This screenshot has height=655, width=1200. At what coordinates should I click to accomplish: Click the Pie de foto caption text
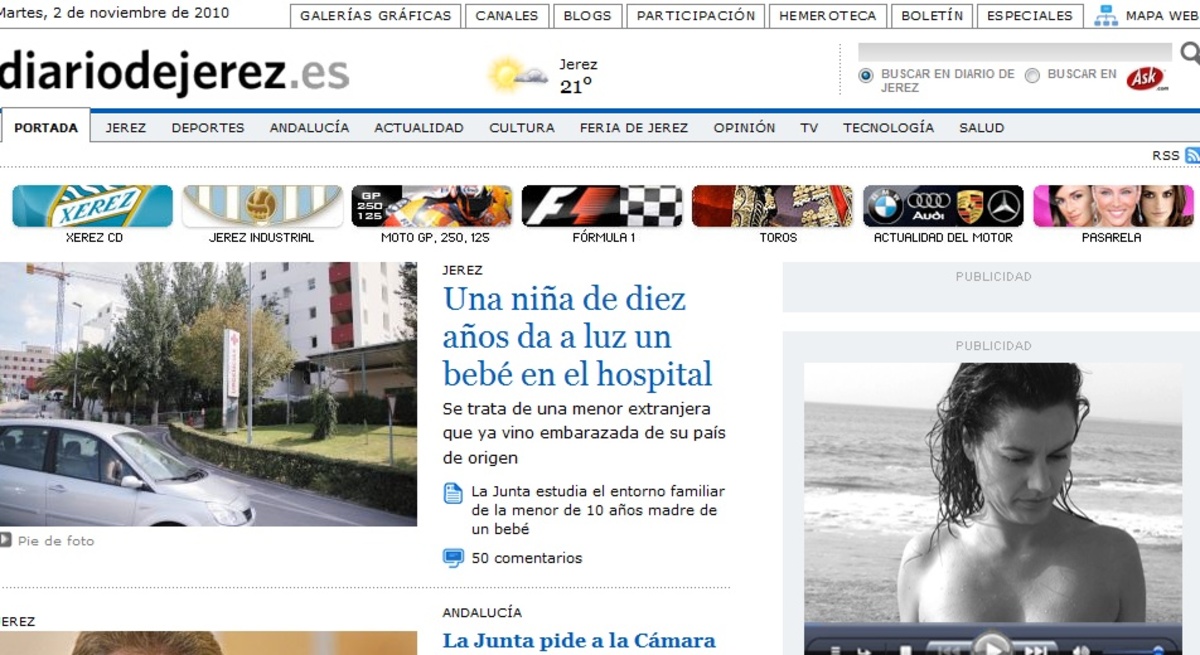56,541
